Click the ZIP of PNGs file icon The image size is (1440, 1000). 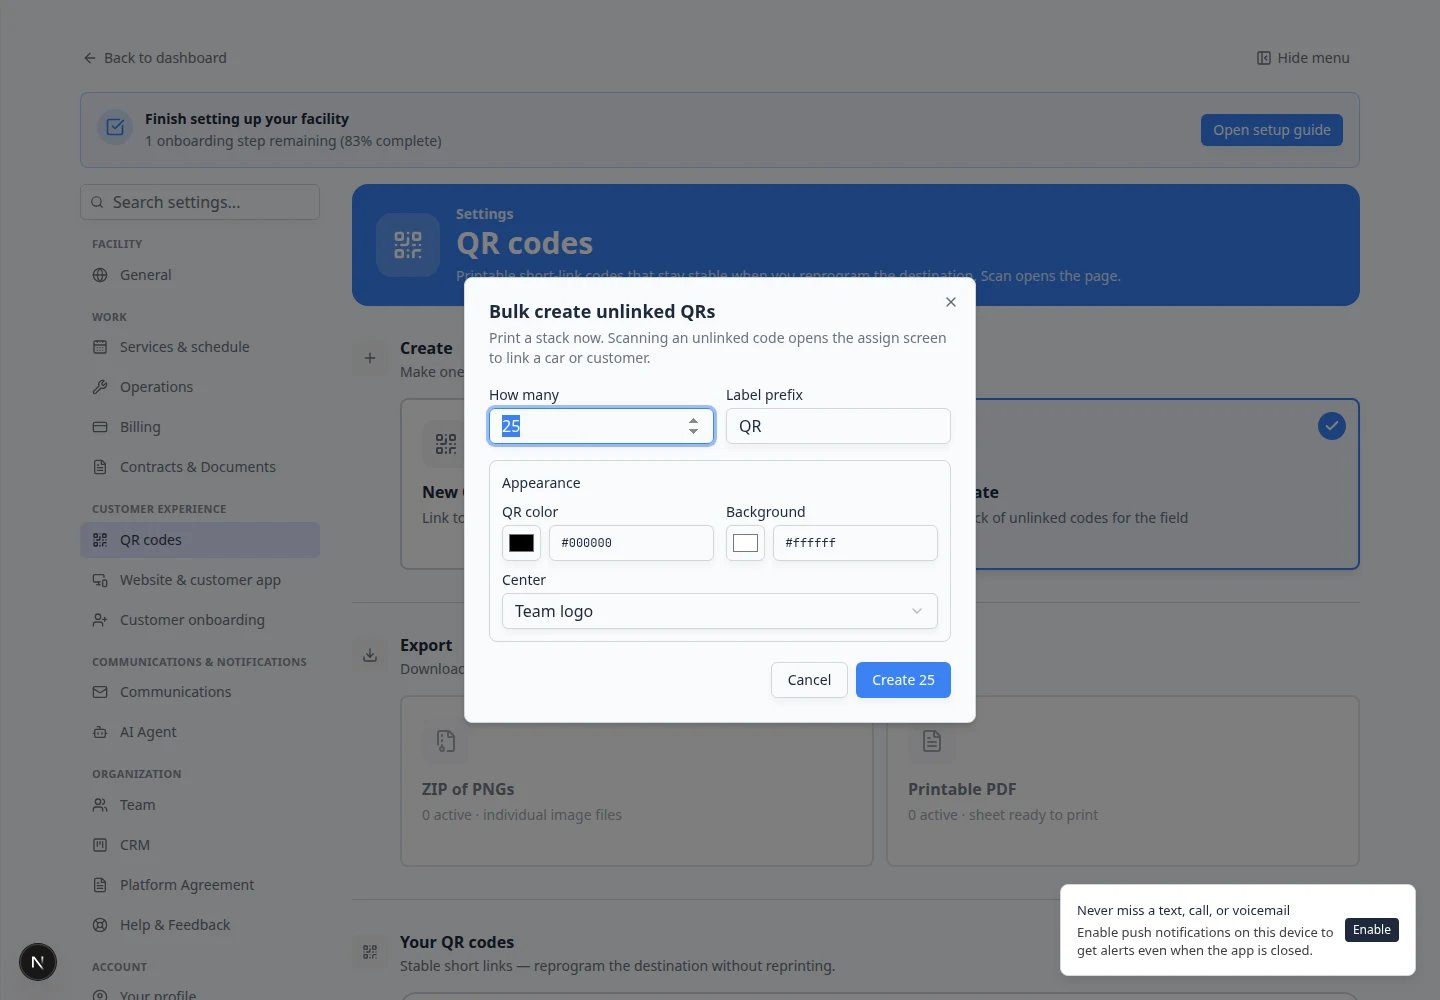(446, 741)
